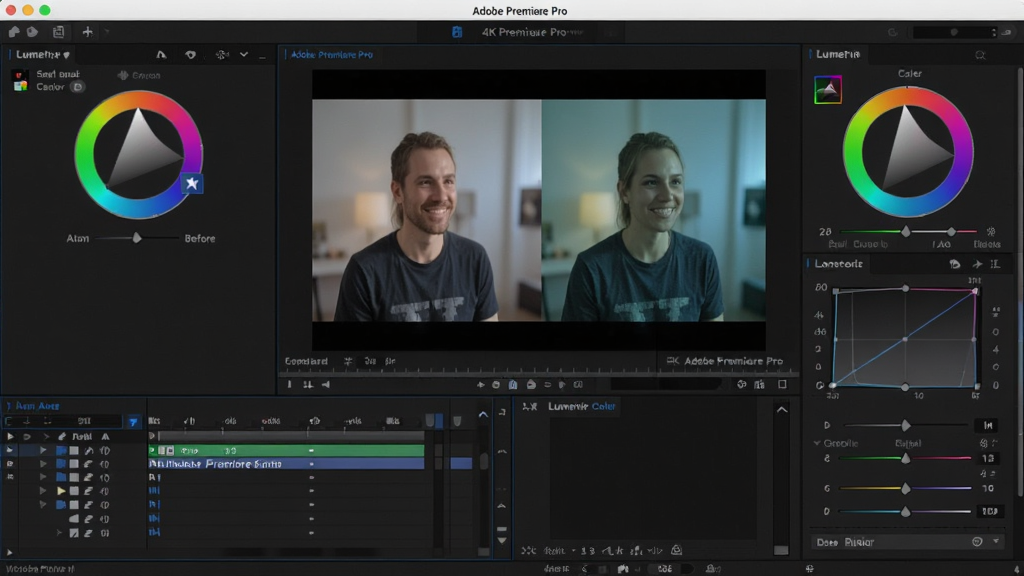Select the right Lumetria panel tab
The height and width of the screenshot is (576, 1024).
coord(838,54)
